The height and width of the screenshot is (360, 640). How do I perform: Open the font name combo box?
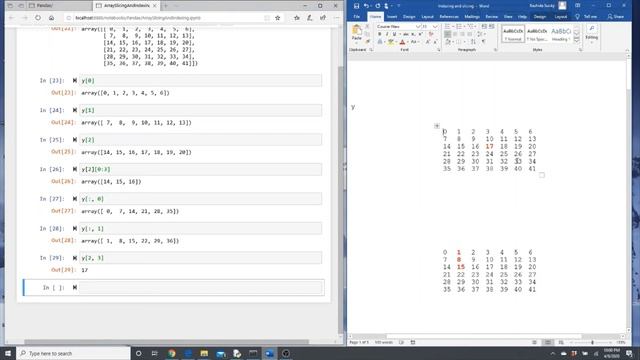[x=398, y=27]
